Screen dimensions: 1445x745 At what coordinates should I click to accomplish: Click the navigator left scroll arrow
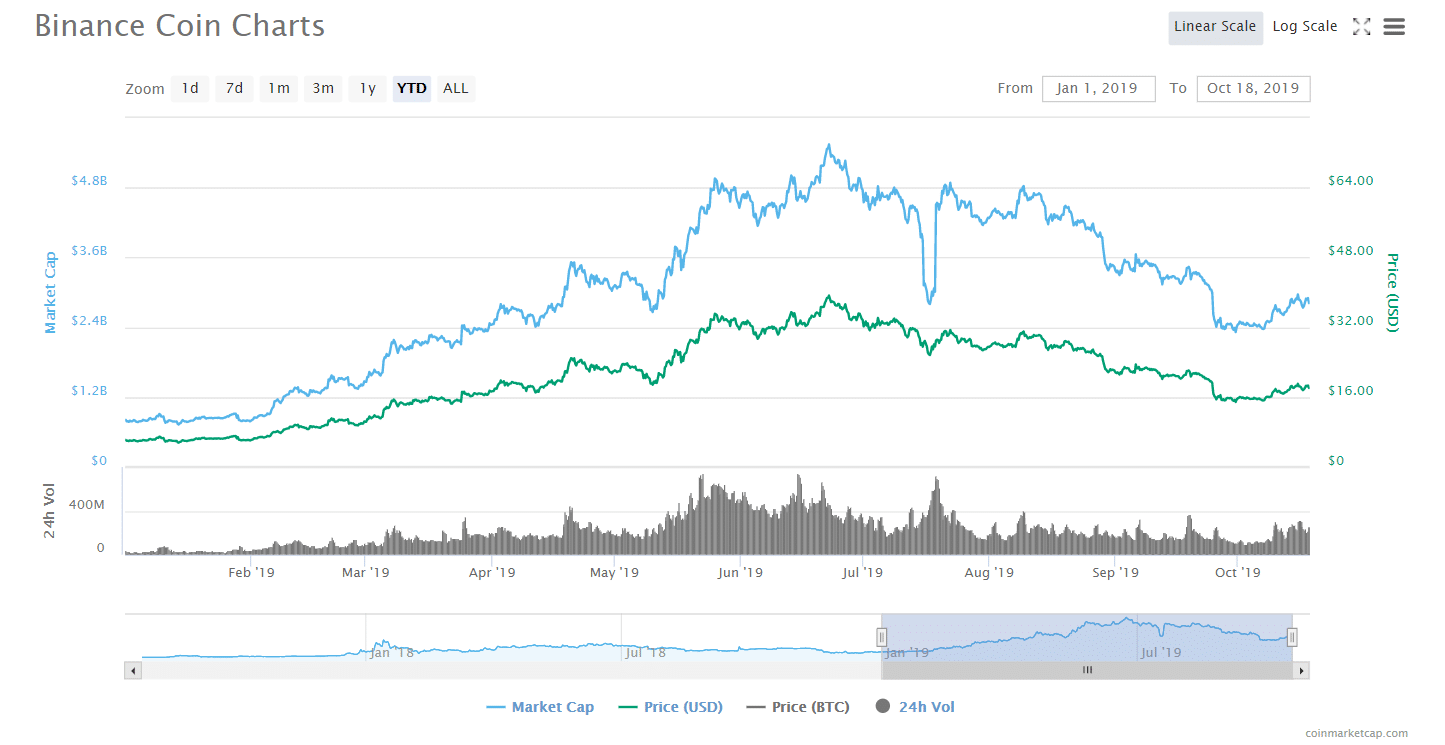(133, 670)
